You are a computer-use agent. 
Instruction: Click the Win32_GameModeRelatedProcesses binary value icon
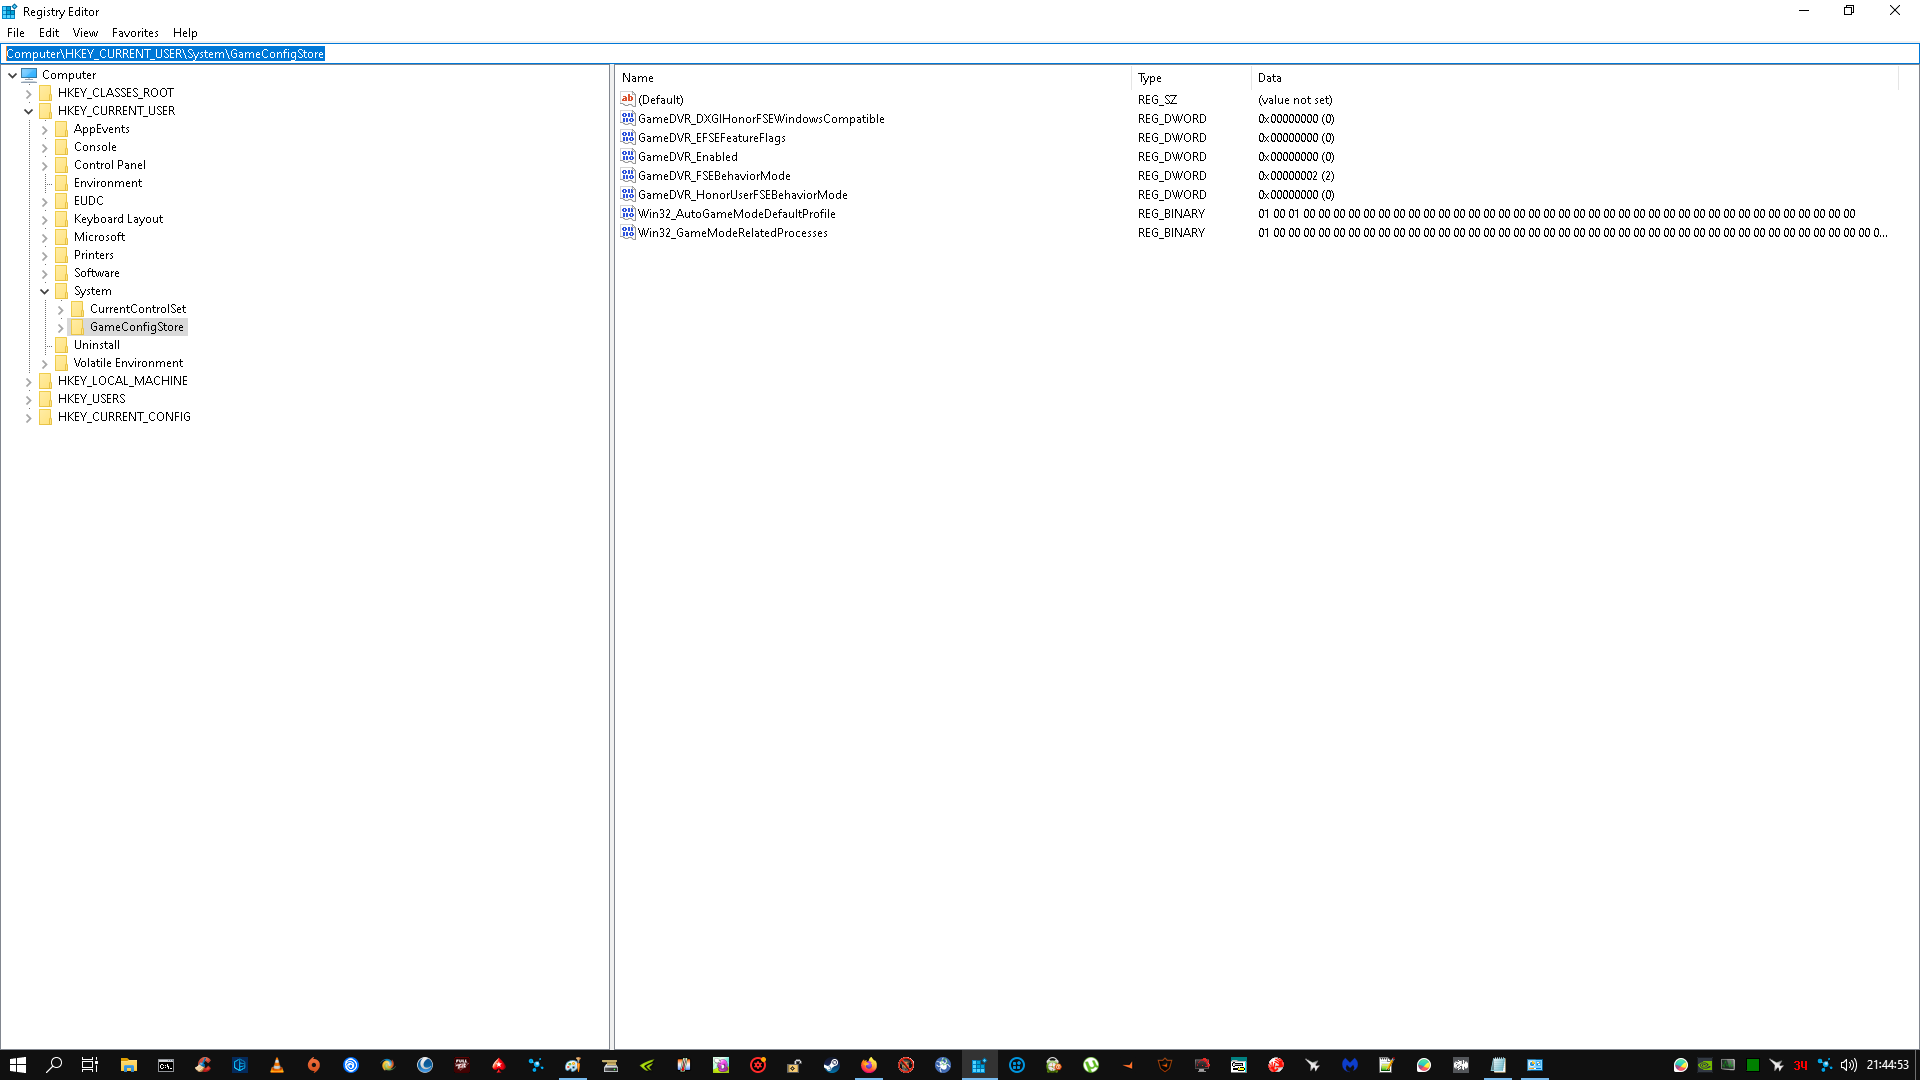pyautogui.click(x=627, y=232)
